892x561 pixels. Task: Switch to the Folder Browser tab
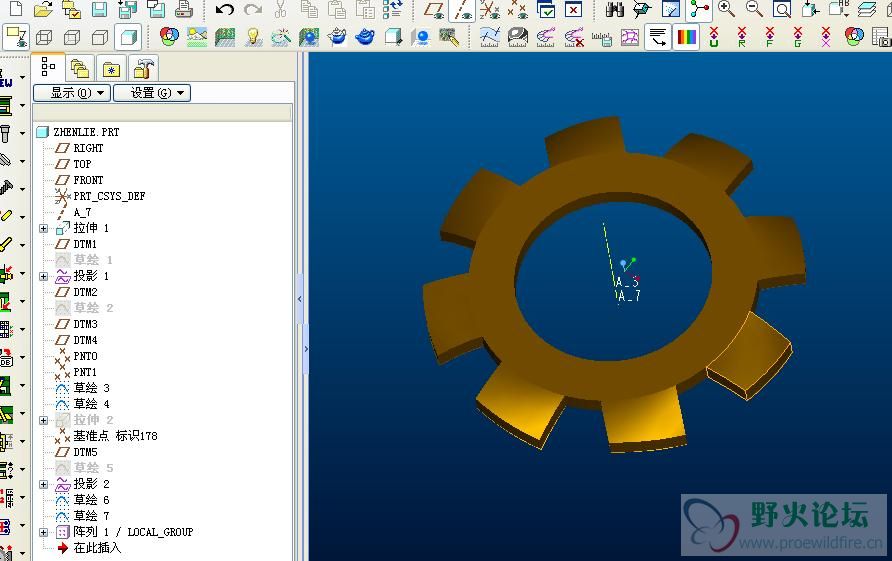80,69
